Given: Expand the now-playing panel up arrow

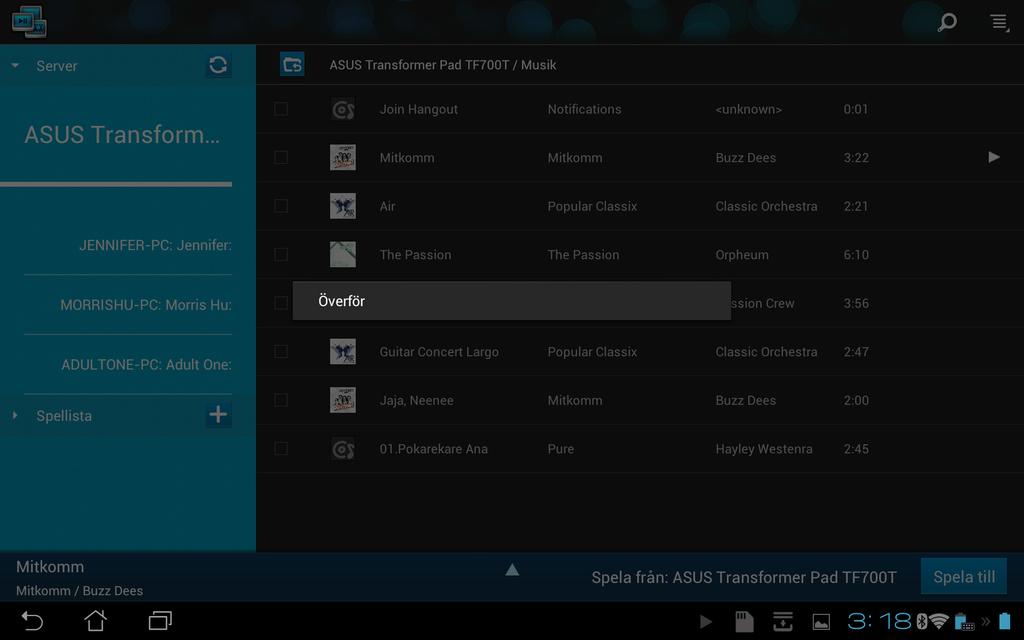Looking at the screenshot, I should point(512,570).
